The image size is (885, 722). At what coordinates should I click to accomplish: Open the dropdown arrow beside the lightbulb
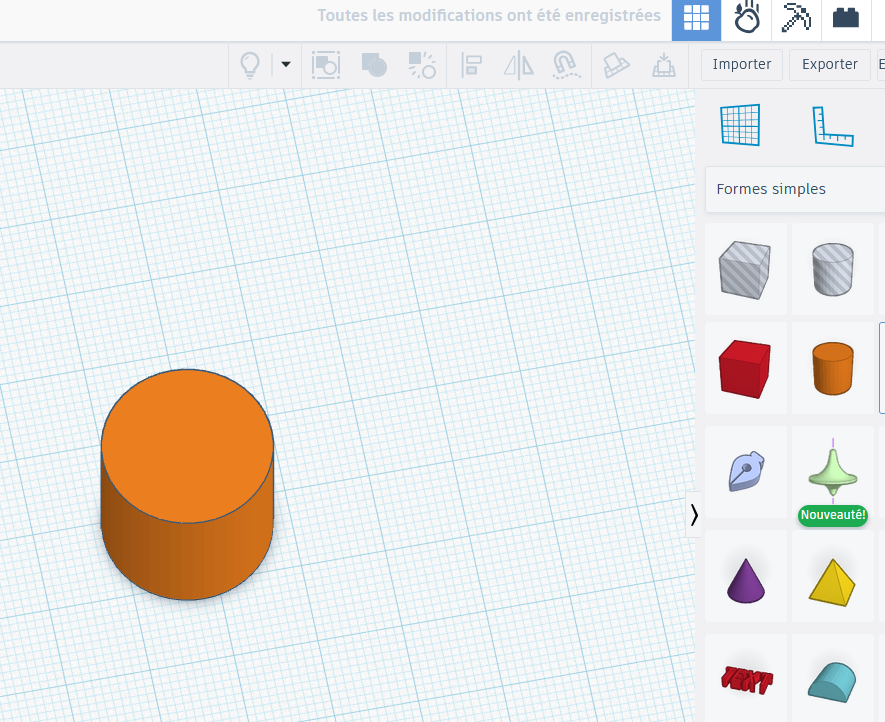pos(286,64)
